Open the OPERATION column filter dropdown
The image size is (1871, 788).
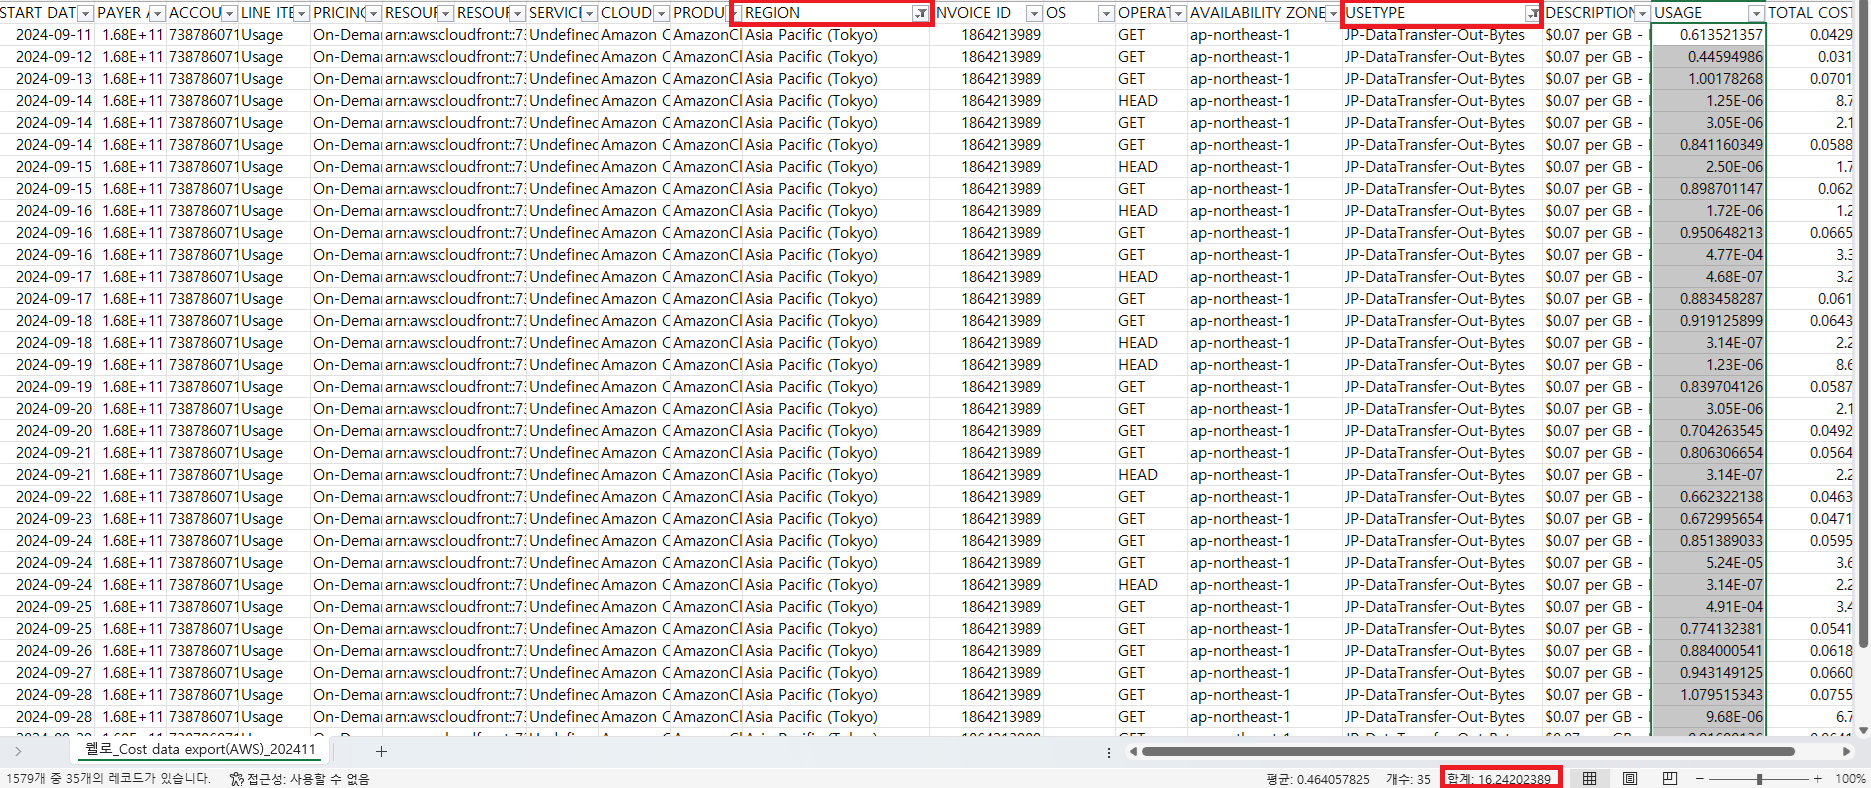(x=1178, y=13)
